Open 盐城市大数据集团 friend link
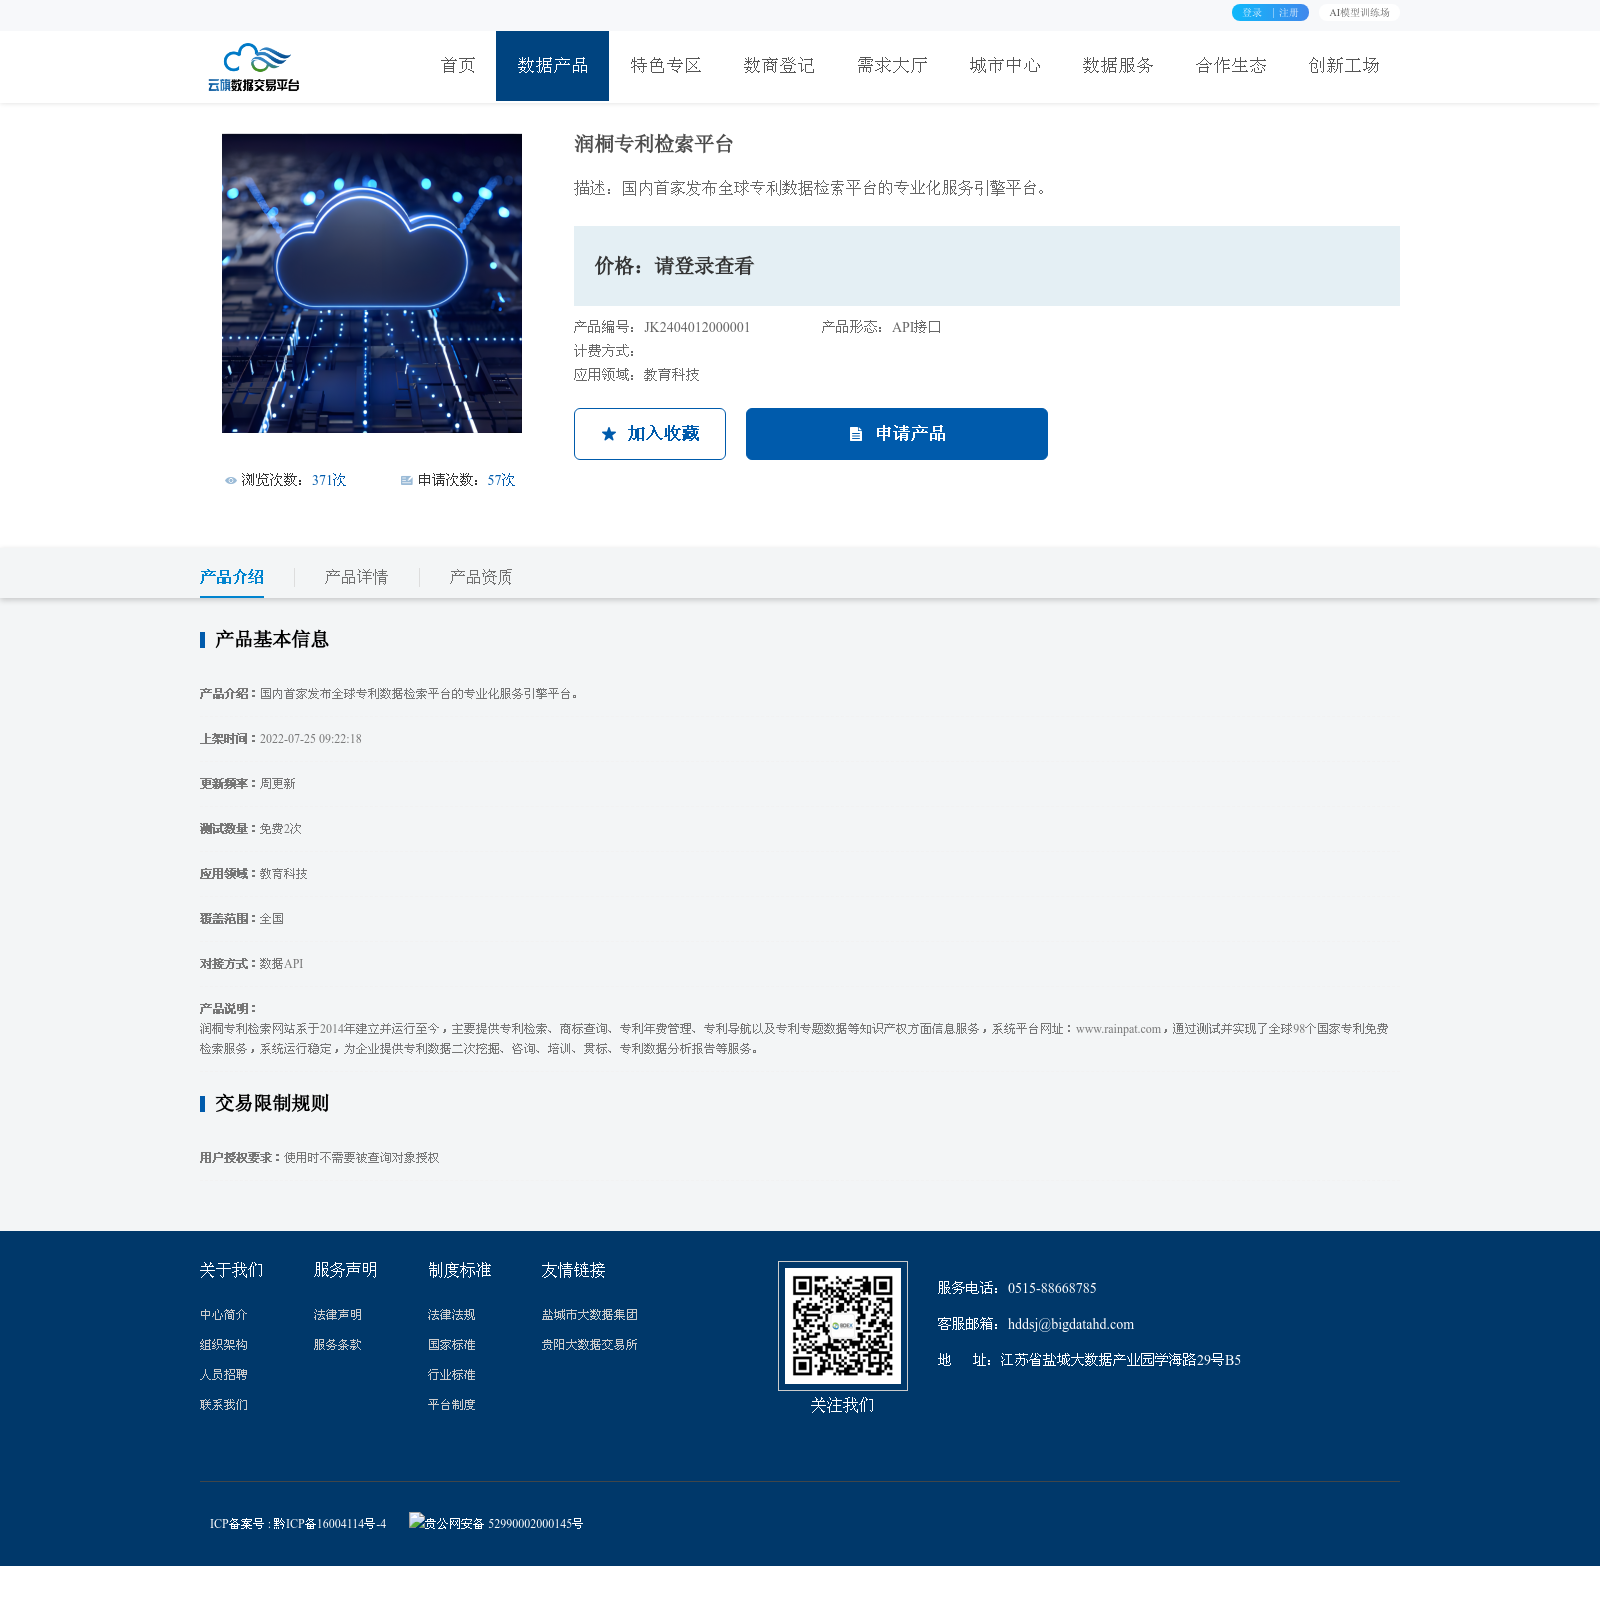Viewport: 1600px width, 1600px height. coord(590,1315)
